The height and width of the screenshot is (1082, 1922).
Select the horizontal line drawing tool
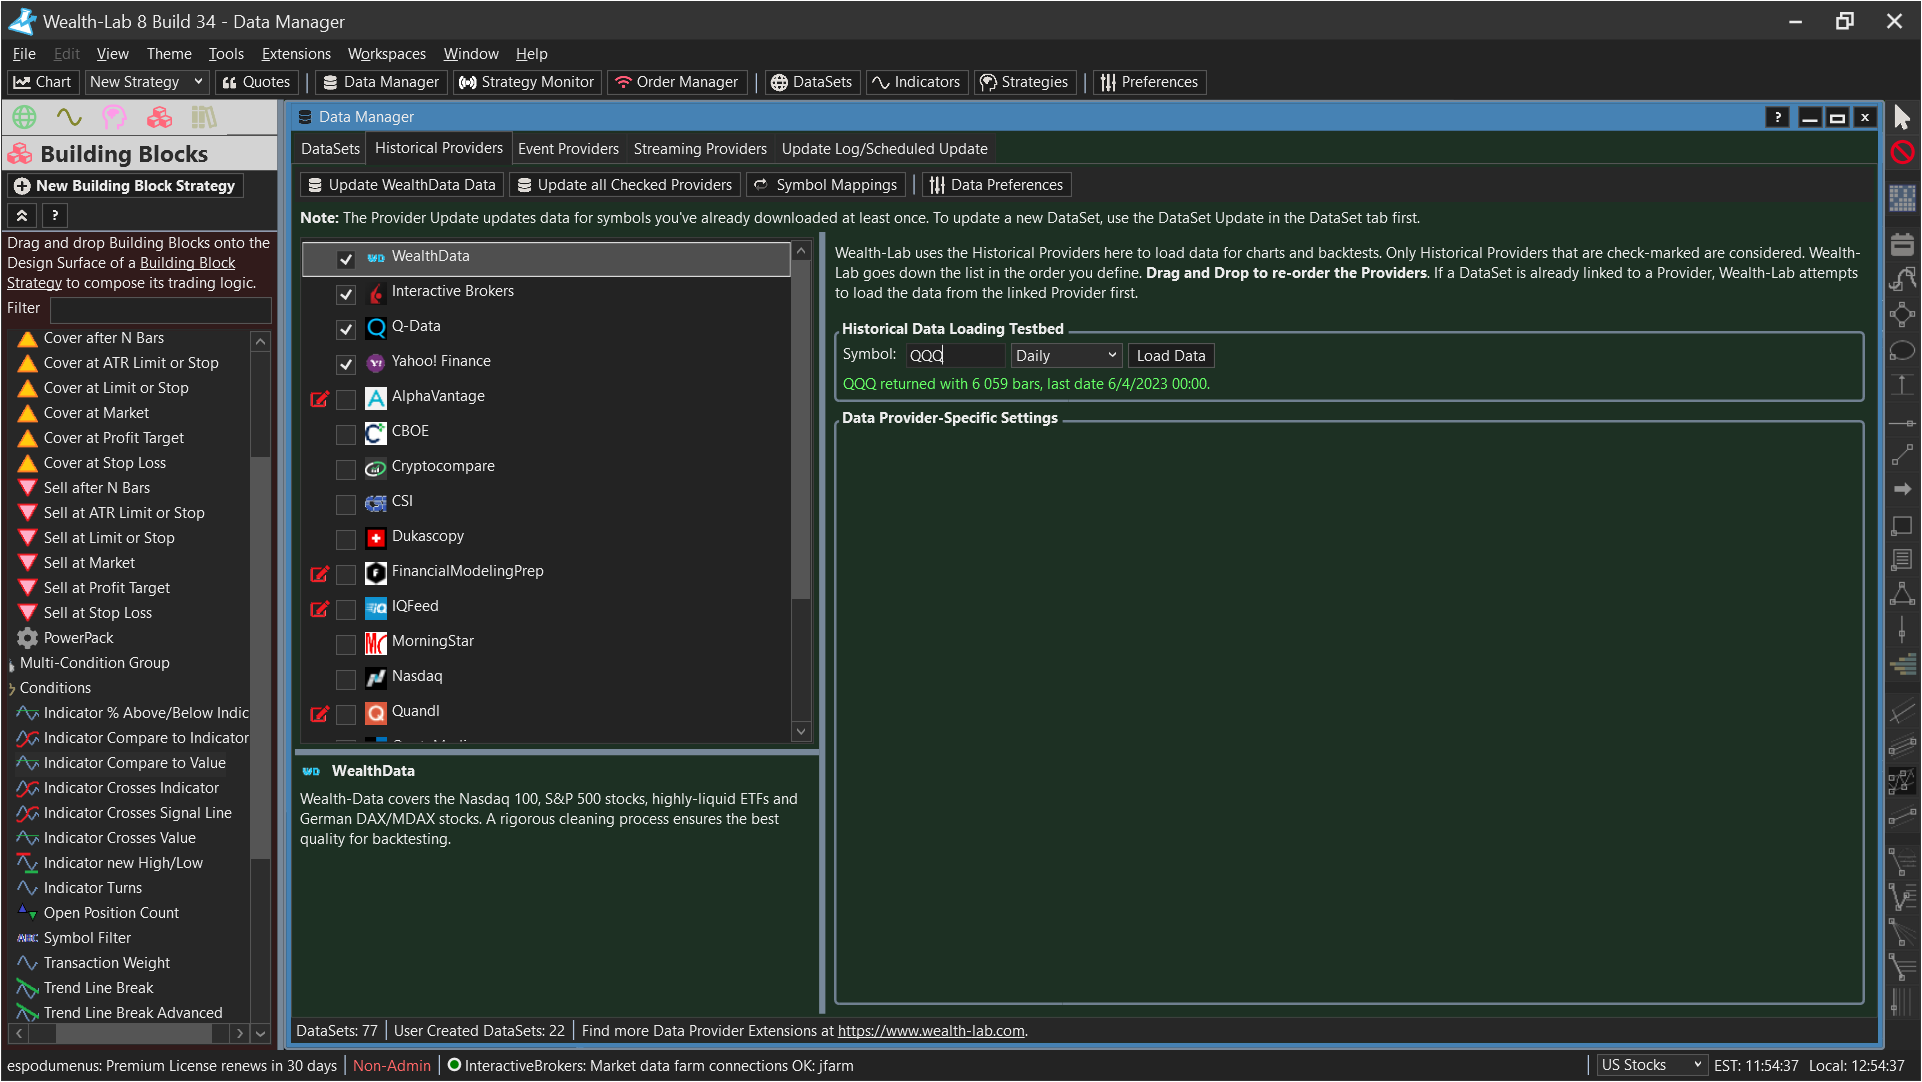(x=1902, y=424)
